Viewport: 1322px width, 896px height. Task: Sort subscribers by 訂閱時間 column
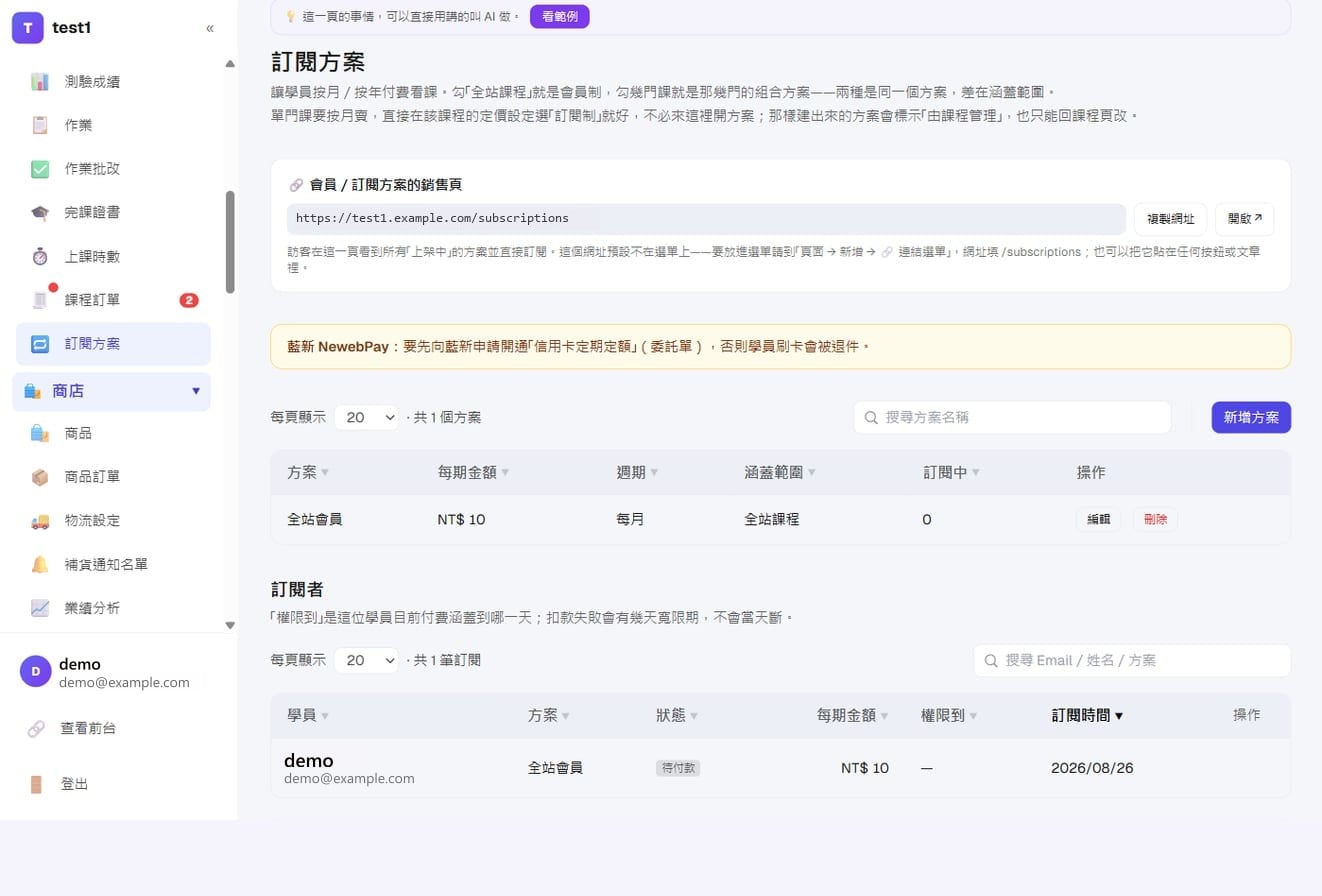[x=1087, y=715]
